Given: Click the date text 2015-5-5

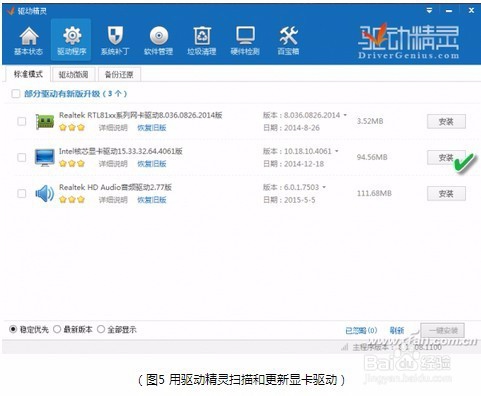Looking at the screenshot, I should click(x=299, y=200).
